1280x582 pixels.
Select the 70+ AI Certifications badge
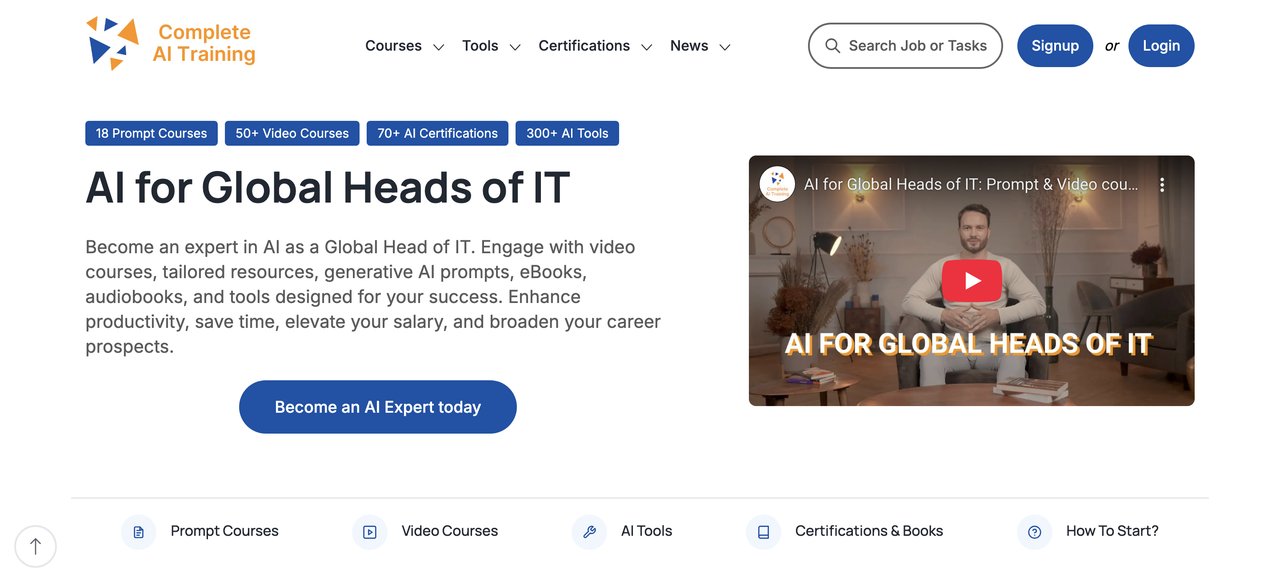point(437,133)
